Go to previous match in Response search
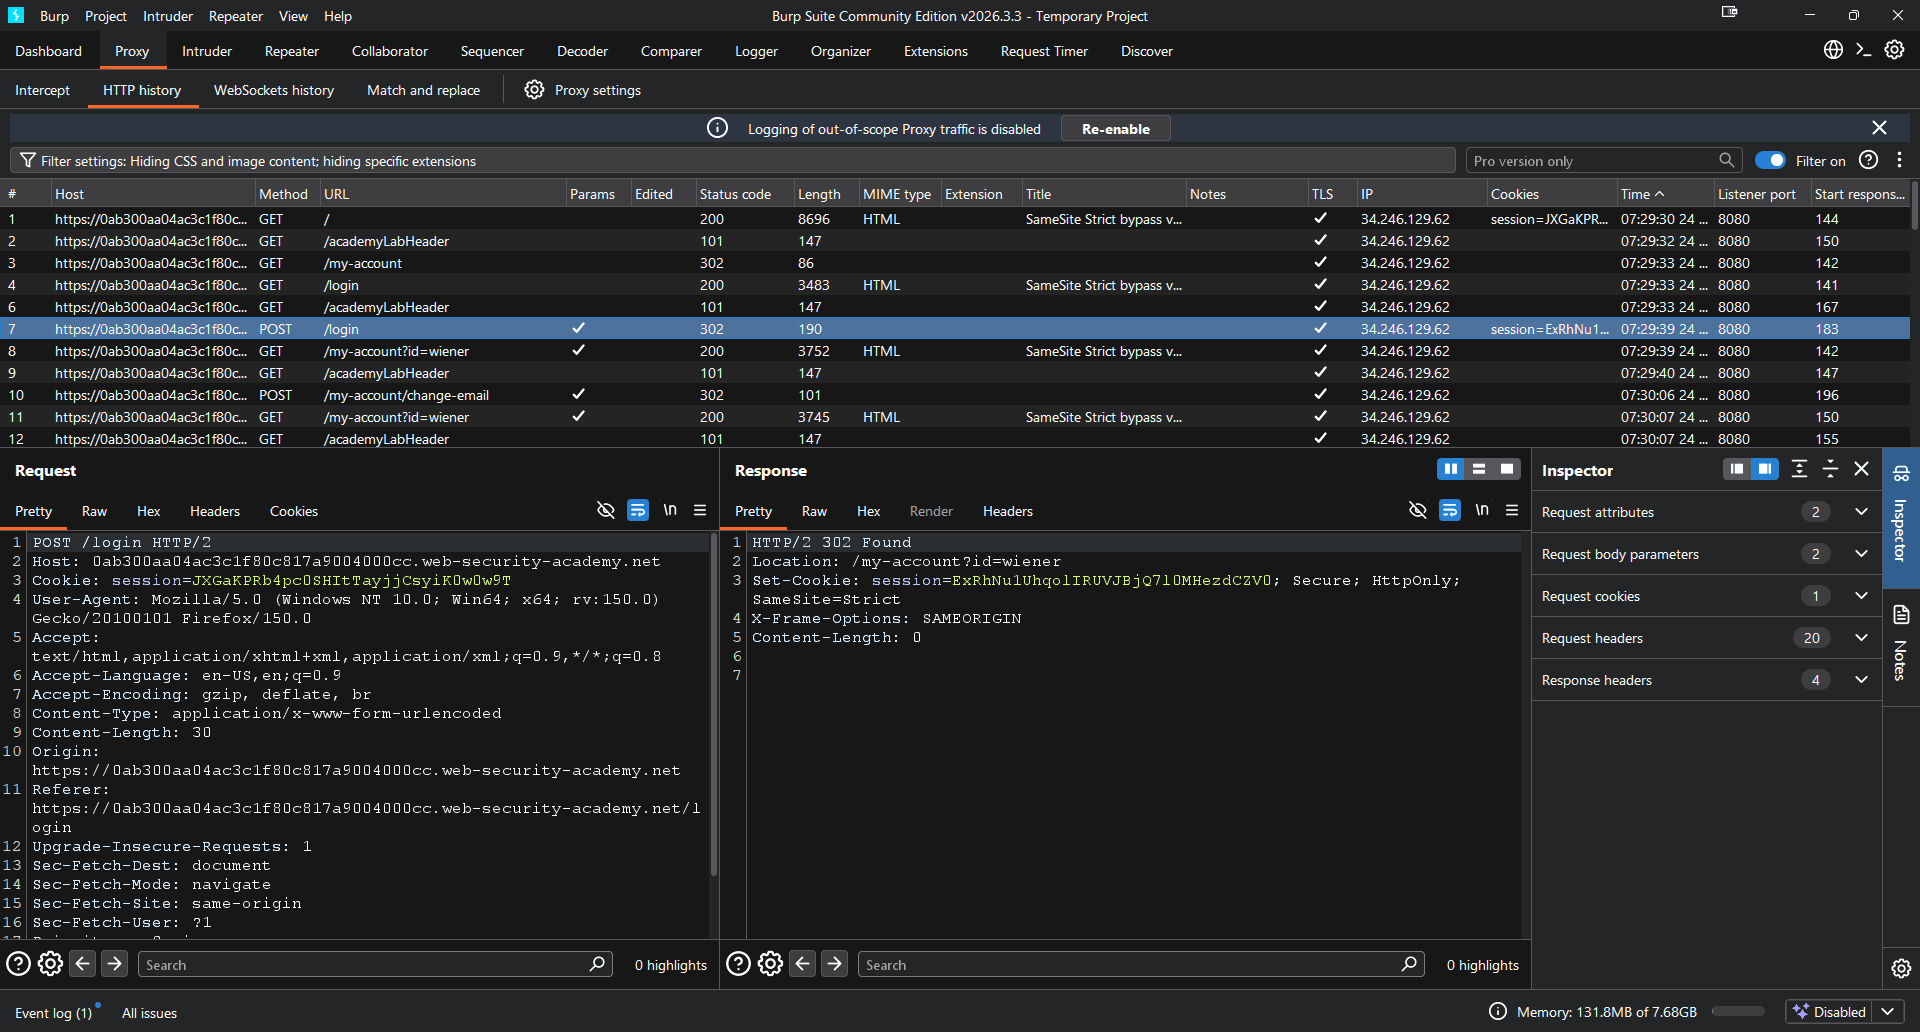The height and width of the screenshot is (1032, 1920). click(803, 964)
